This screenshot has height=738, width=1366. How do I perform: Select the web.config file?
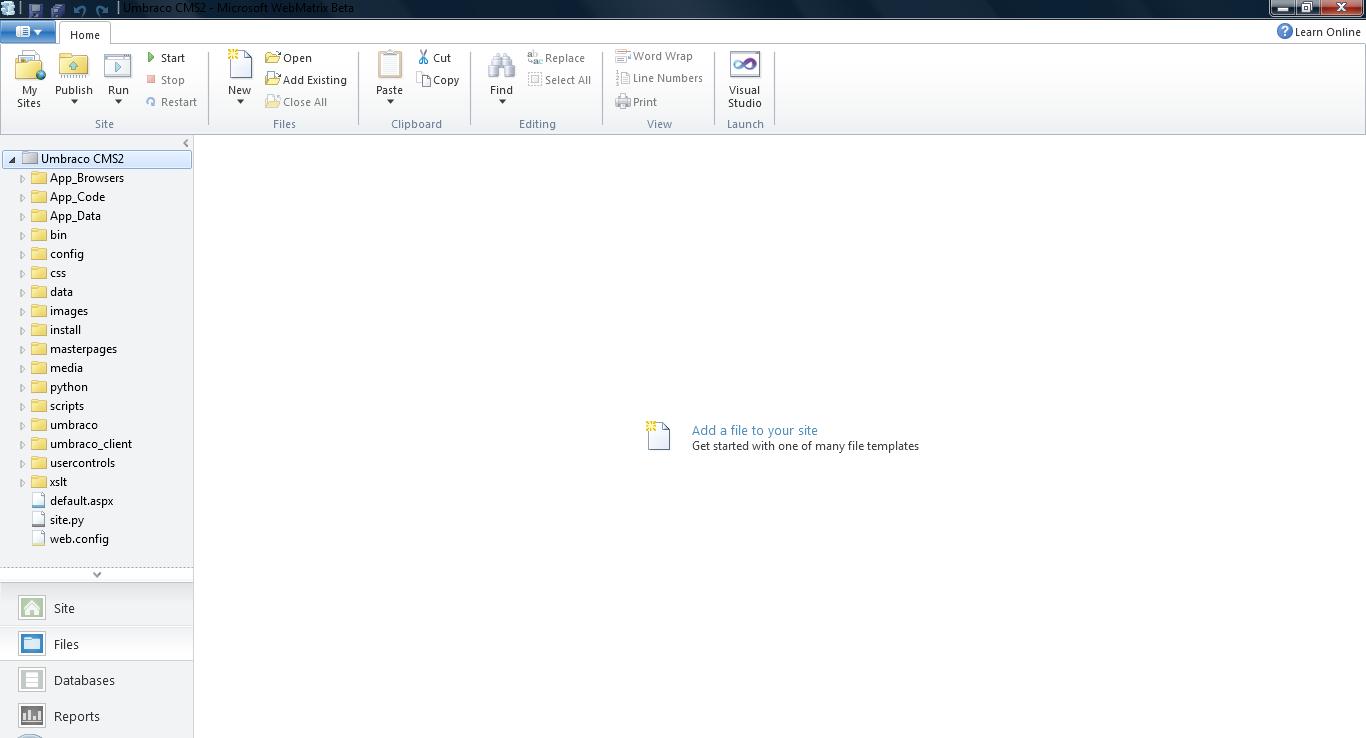tap(79, 539)
